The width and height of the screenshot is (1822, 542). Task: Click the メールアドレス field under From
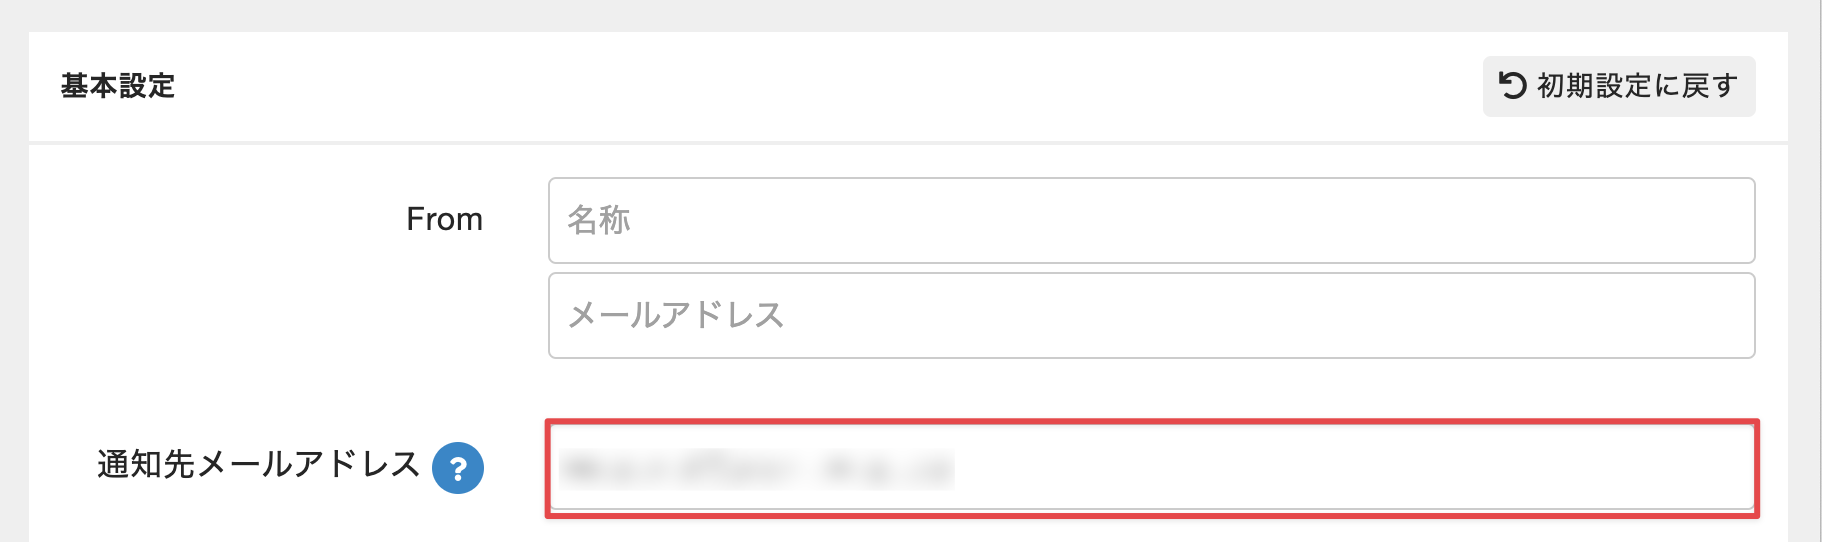point(1151,316)
